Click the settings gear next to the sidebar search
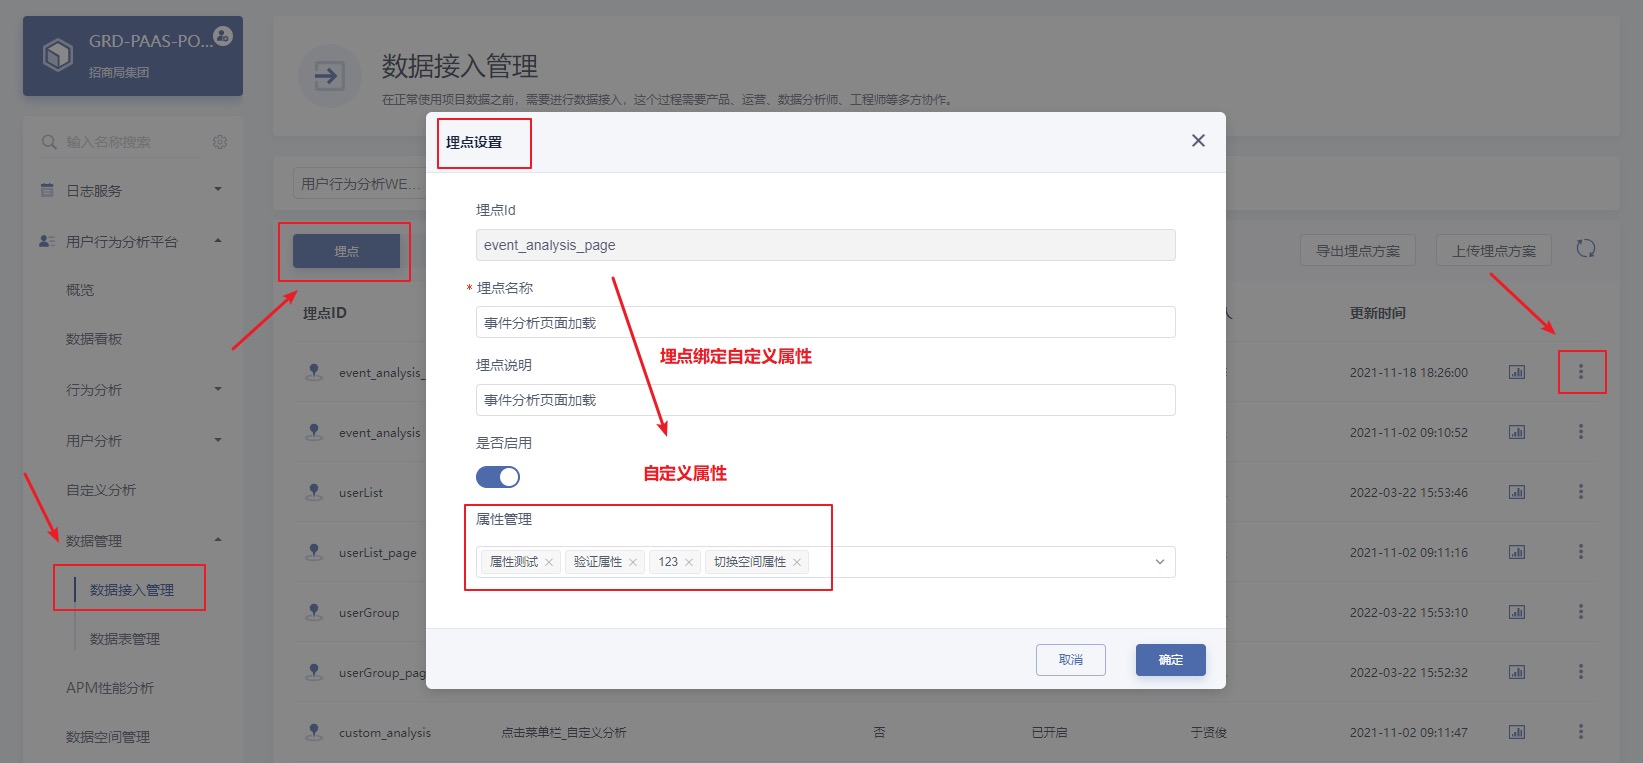The width and height of the screenshot is (1643, 763). pyautogui.click(x=220, y=142)
